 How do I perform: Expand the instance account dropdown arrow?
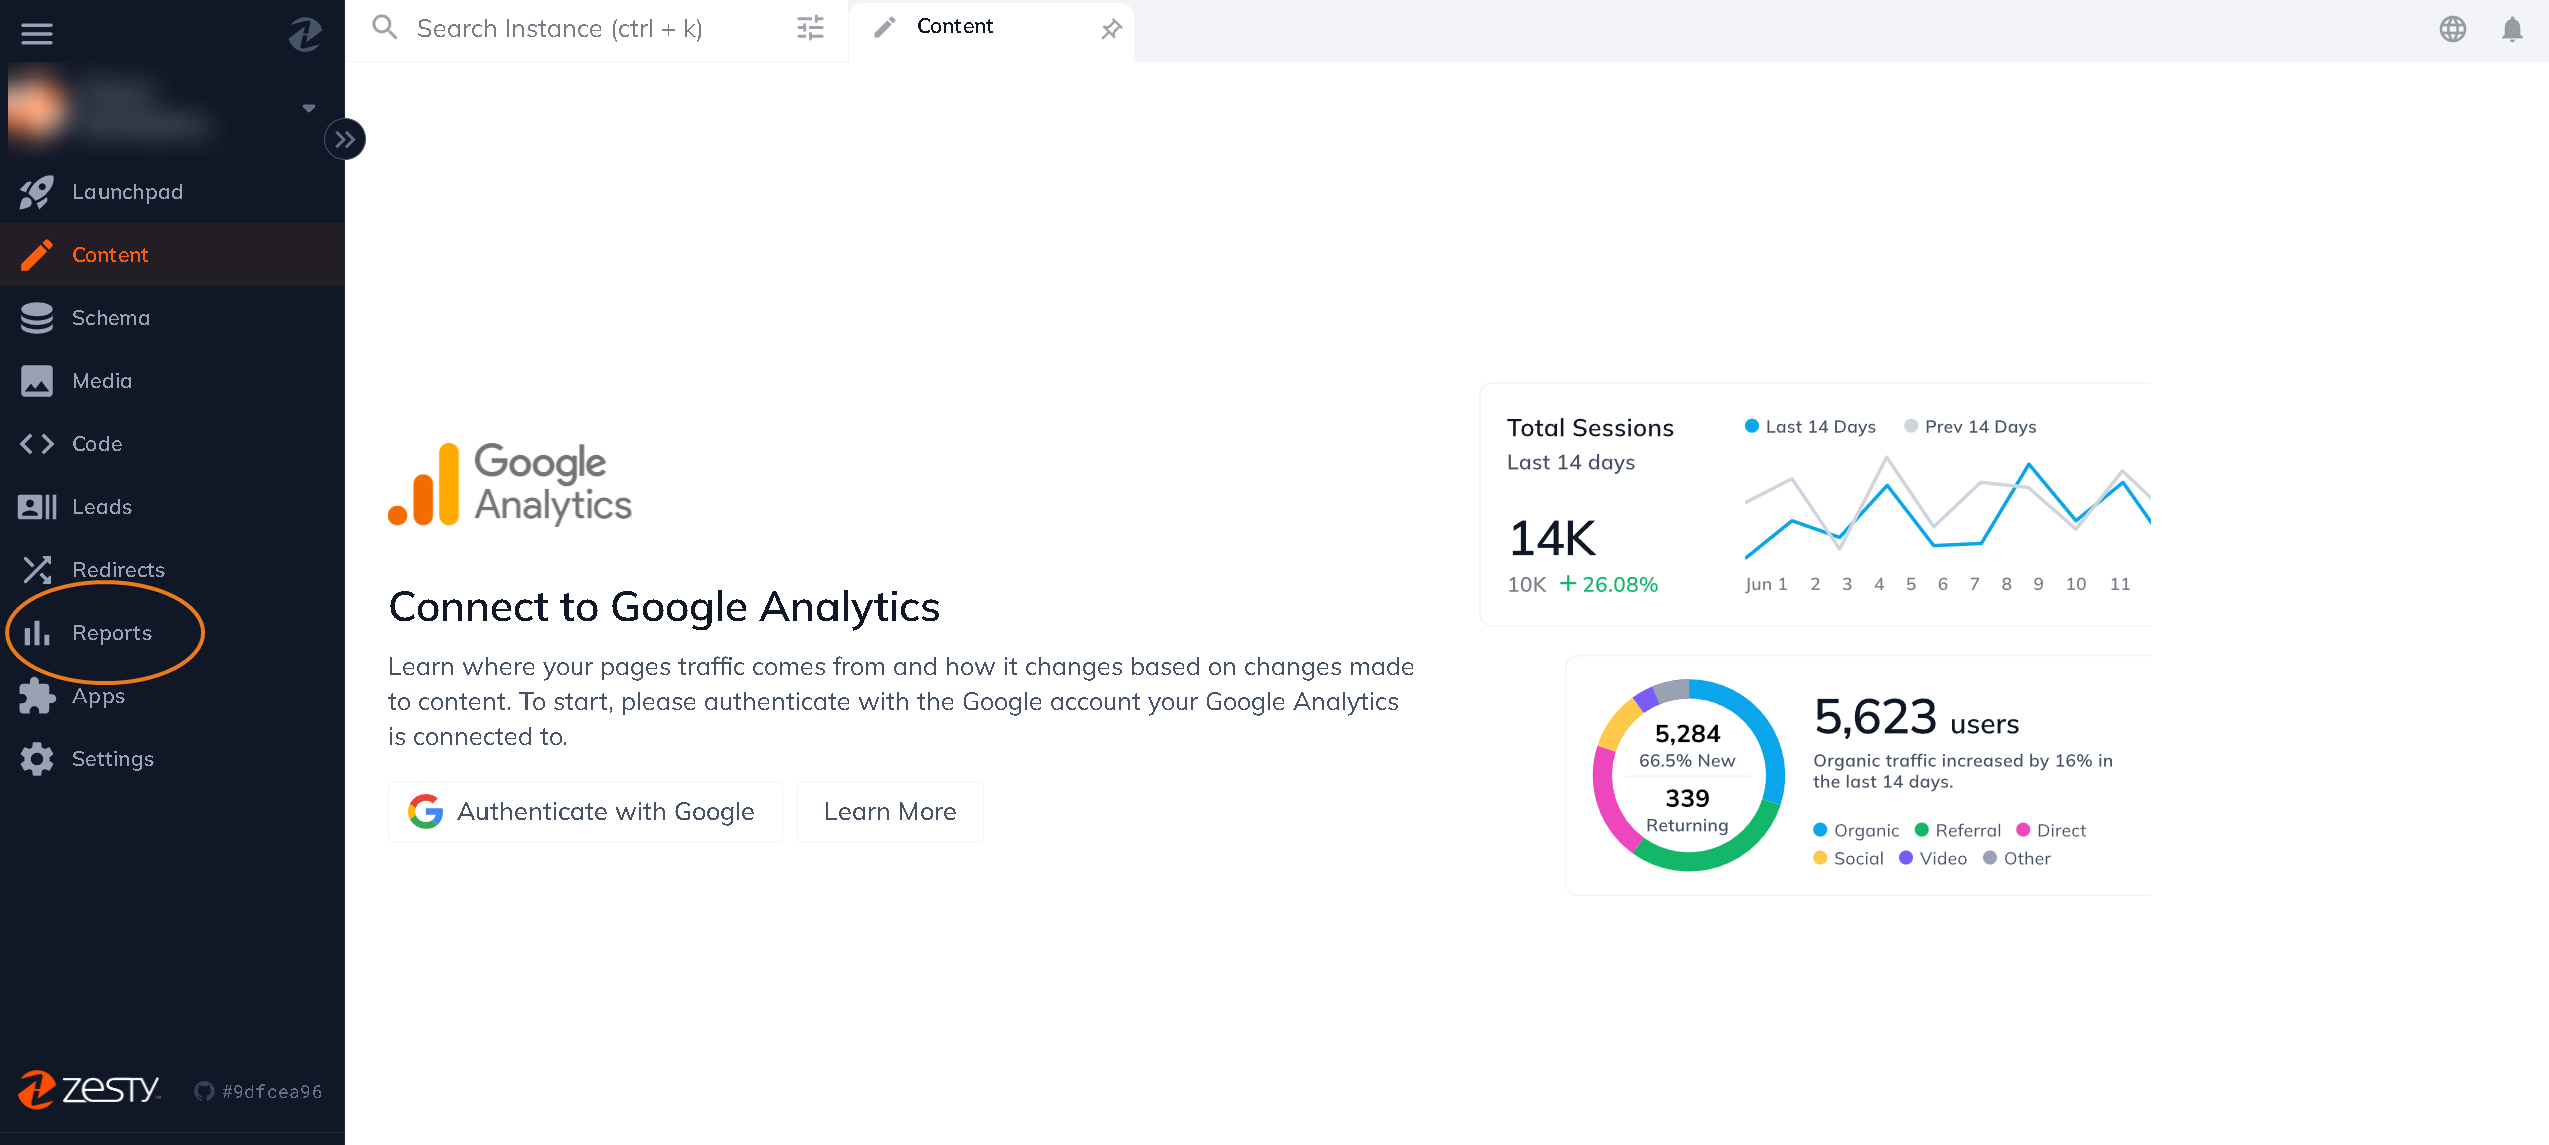pos(309,107)
